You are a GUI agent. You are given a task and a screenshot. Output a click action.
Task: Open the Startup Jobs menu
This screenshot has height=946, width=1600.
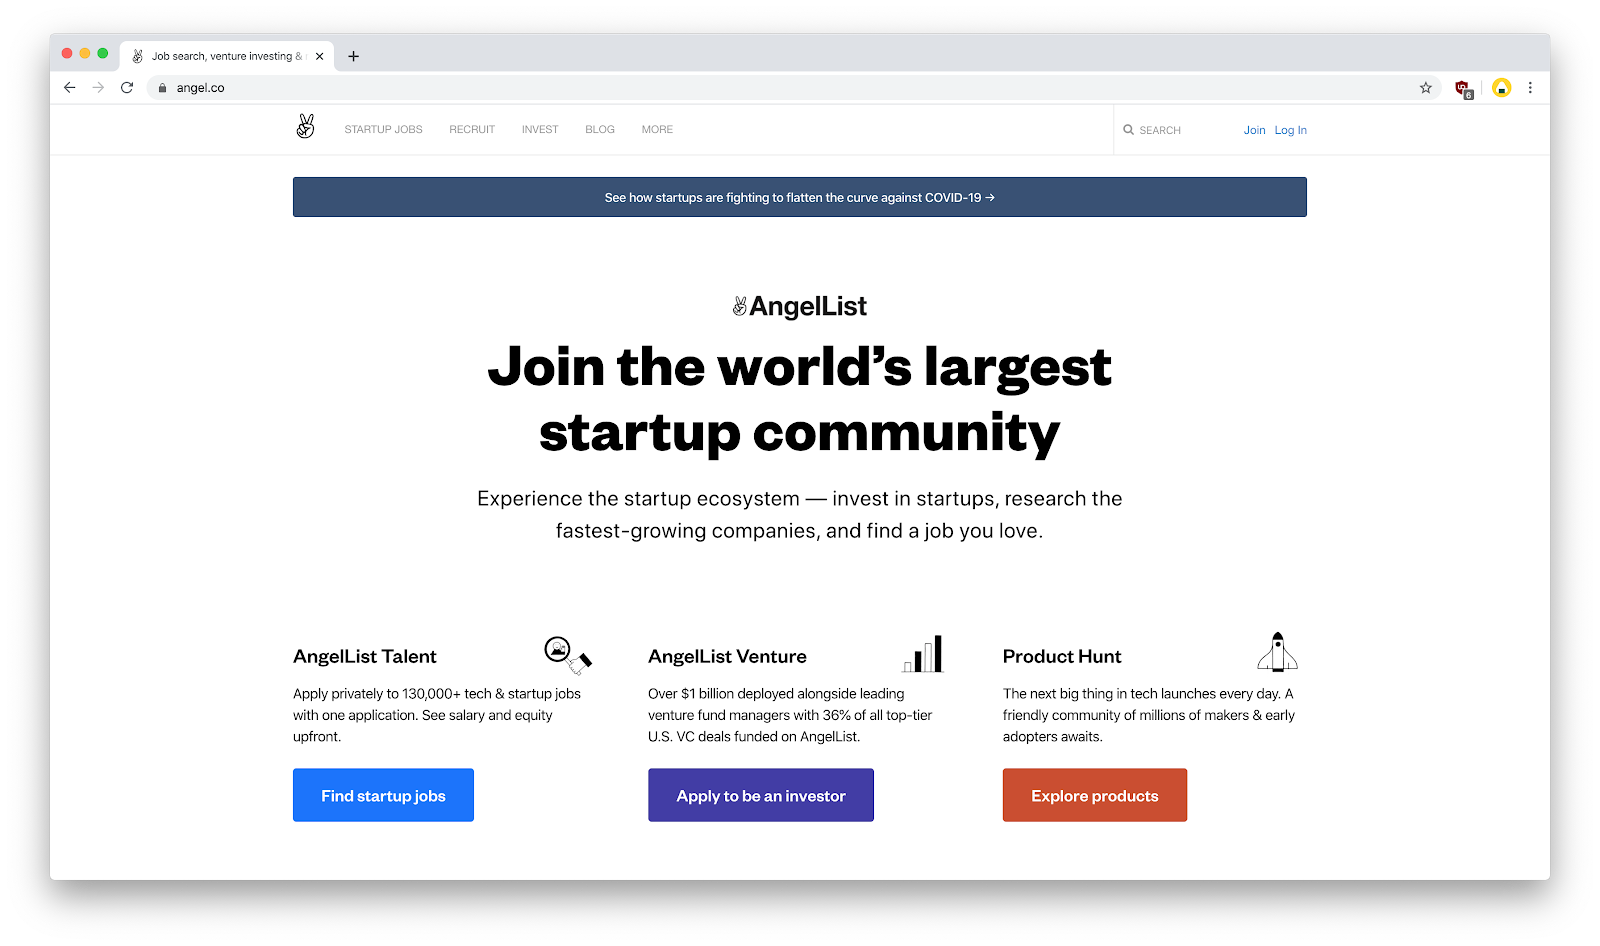pyautogui.click(x=383, y=130)
